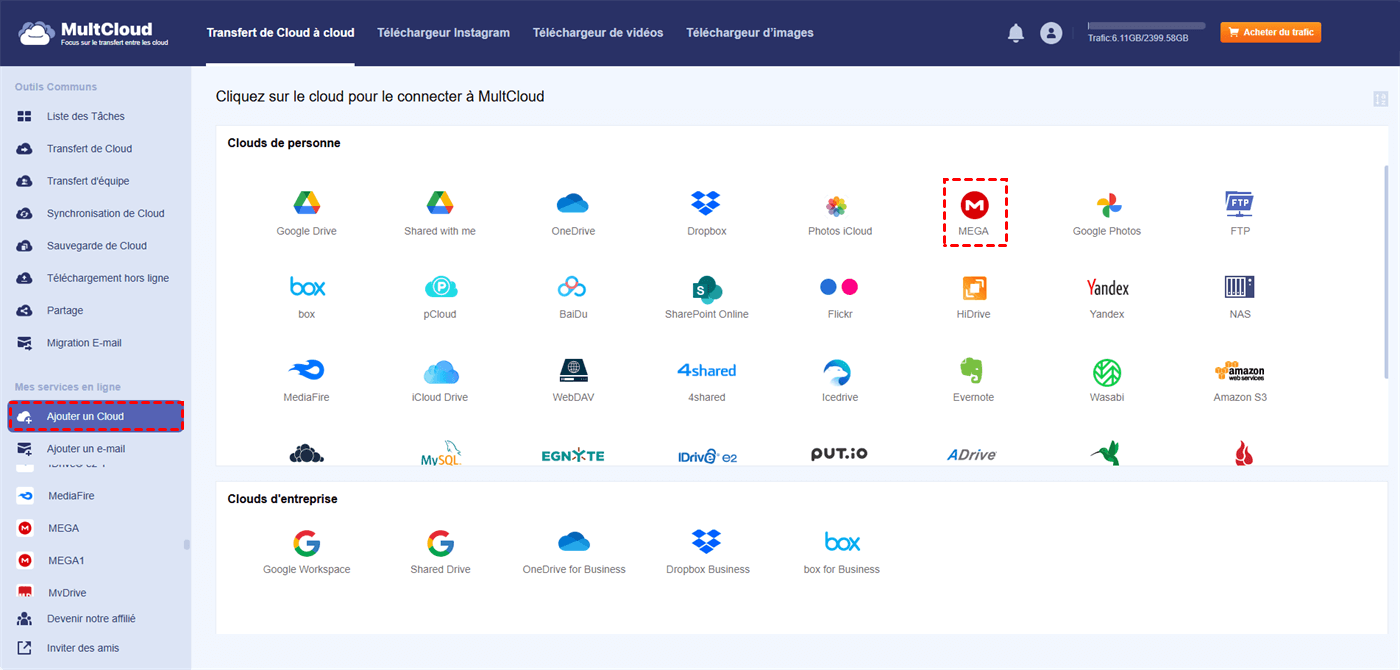Open Téléchargeur de vidéos tab
This screenshot has height=670, width=1400.
[598, 33]
